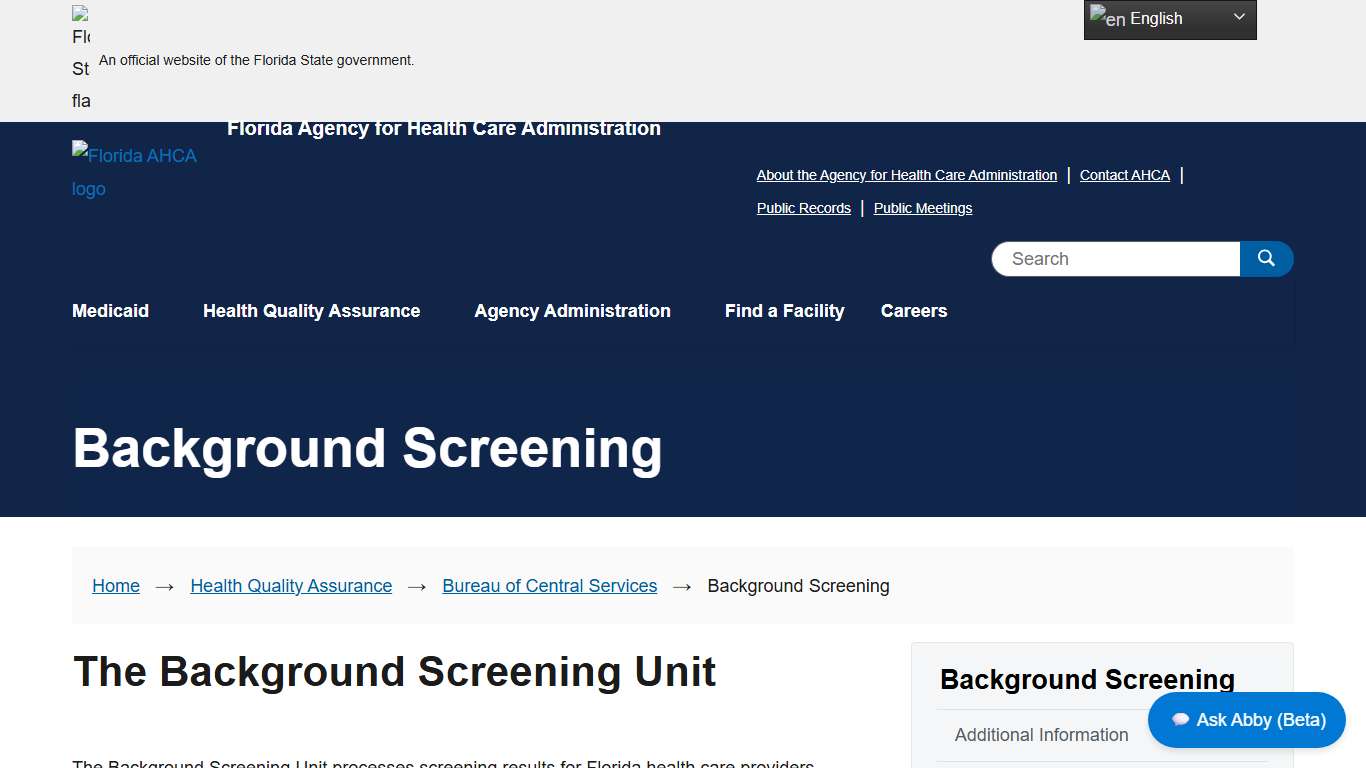Select Health Quality Assurance in navigation
1366x768 pixels.
[311, 311]
